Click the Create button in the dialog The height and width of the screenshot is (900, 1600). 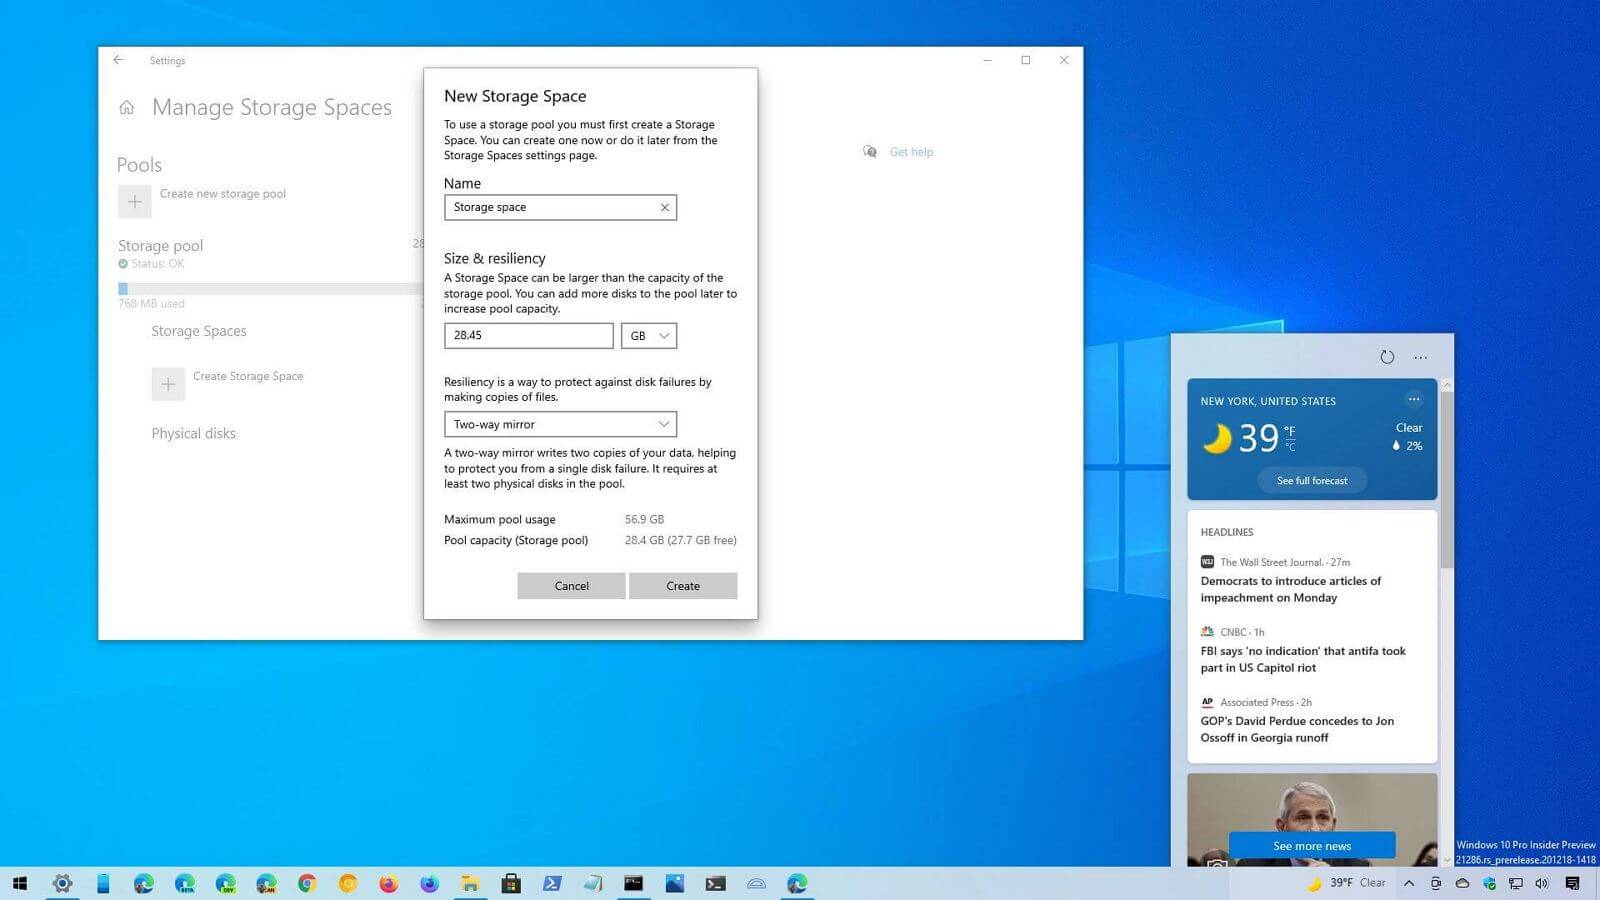coord(683,585)
